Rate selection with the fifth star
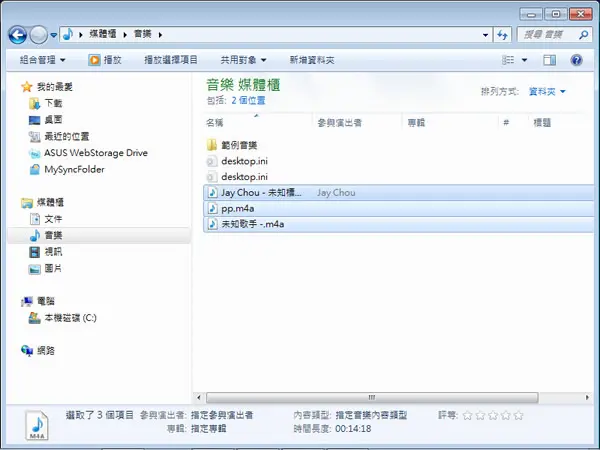600x450 pixels. [x=518, y=415]
